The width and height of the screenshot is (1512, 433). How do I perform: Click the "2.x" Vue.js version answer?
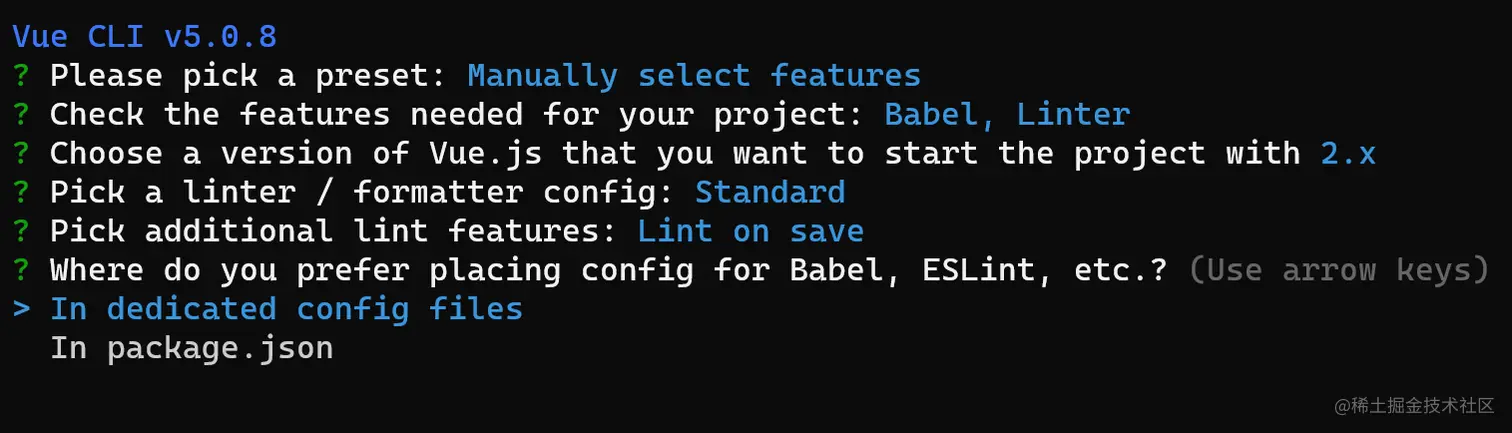(1348, 154)
